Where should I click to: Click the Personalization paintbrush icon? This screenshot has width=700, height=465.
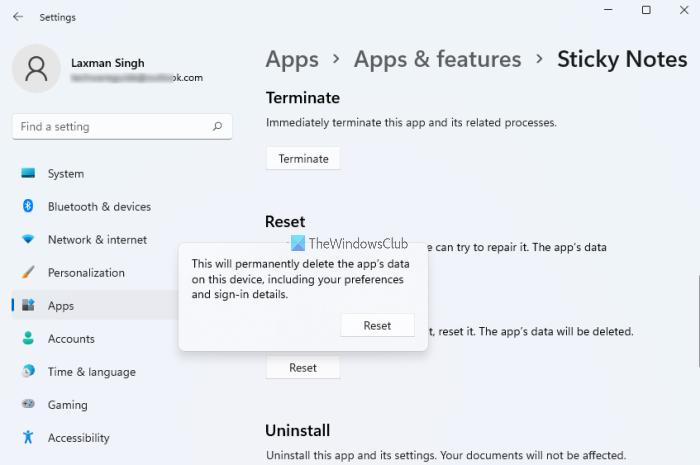click(x=28, y=273)
